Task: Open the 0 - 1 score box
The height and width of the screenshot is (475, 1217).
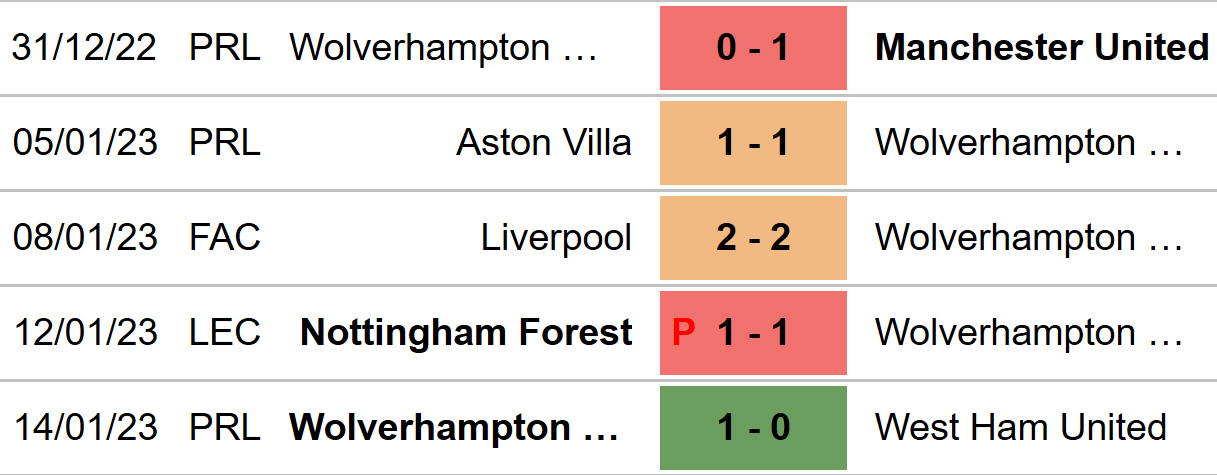Action: [753, 48]
